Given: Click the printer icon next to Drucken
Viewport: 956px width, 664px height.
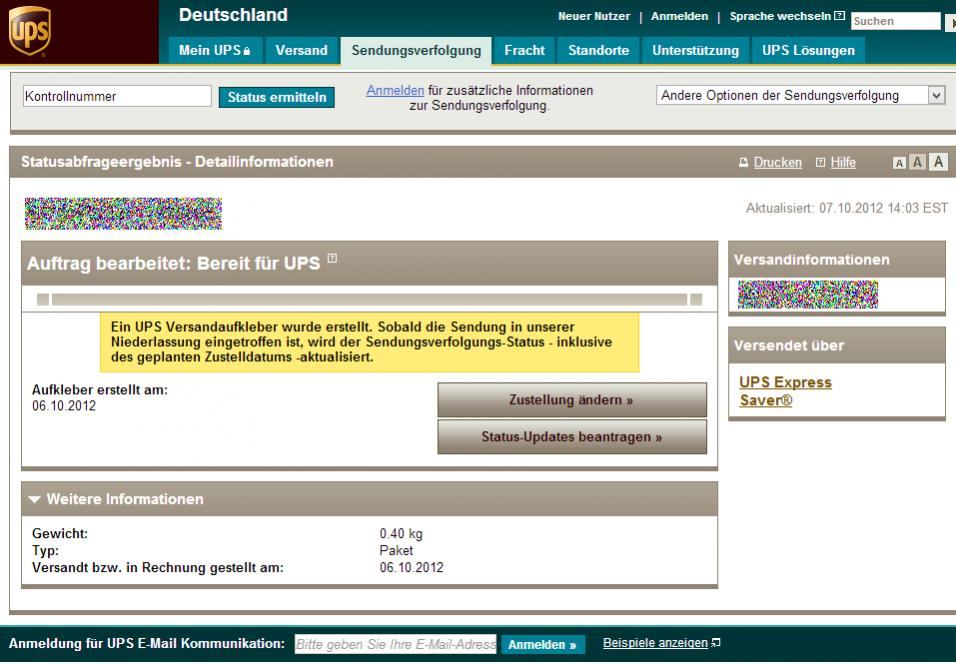Looking at the screenshot, I should pyautogui.click(x=743, y=163).
